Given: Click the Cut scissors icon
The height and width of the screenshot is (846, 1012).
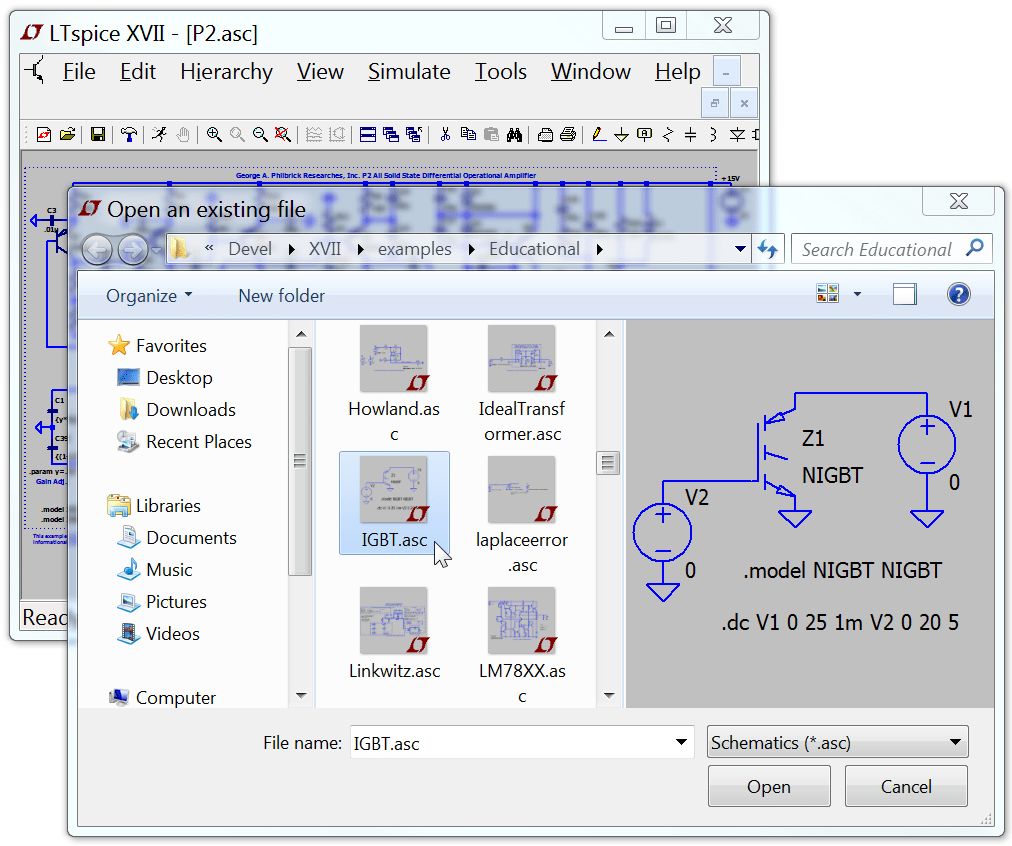Looking at the screenshot, I should coord(445,134).
